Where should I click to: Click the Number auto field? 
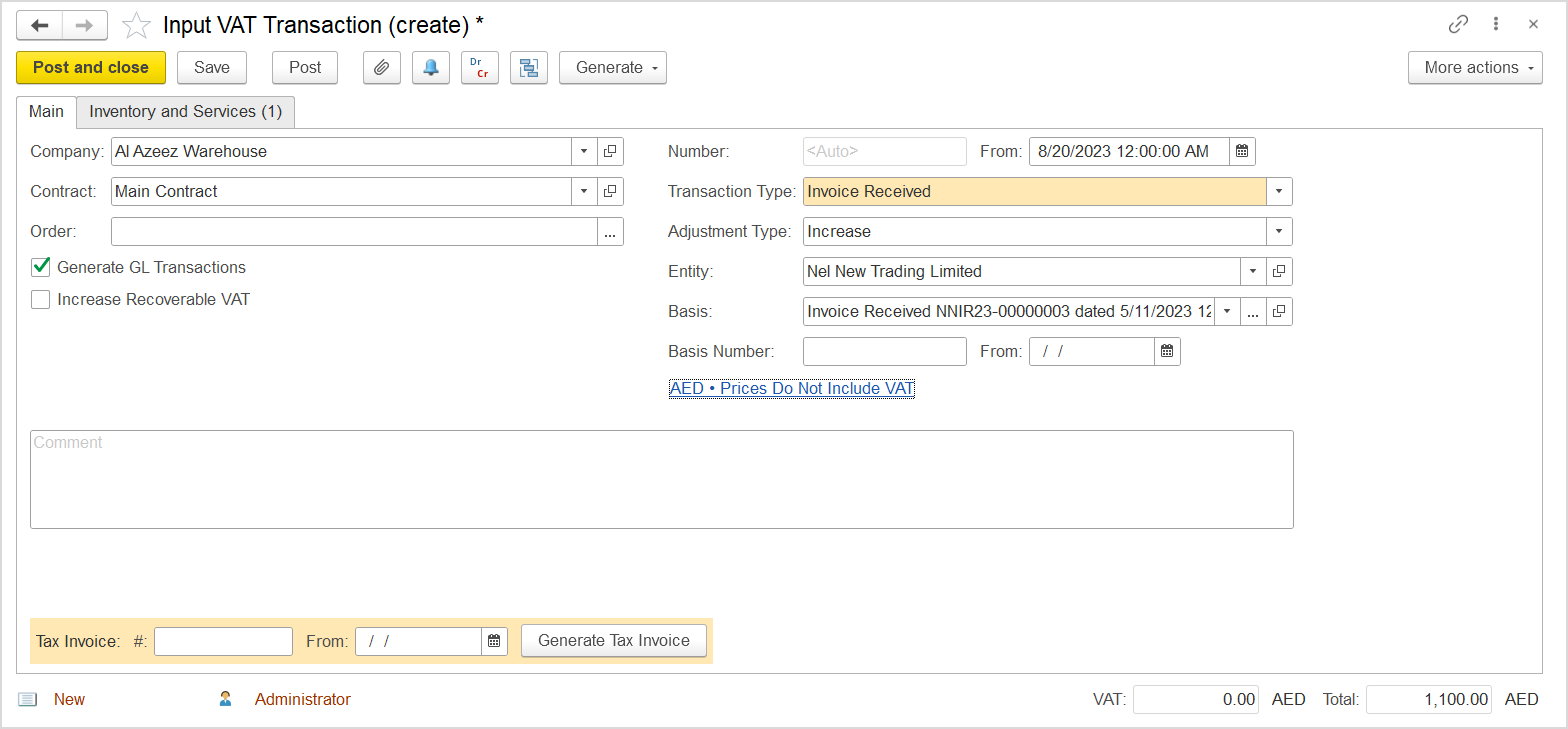pos(885,152)
